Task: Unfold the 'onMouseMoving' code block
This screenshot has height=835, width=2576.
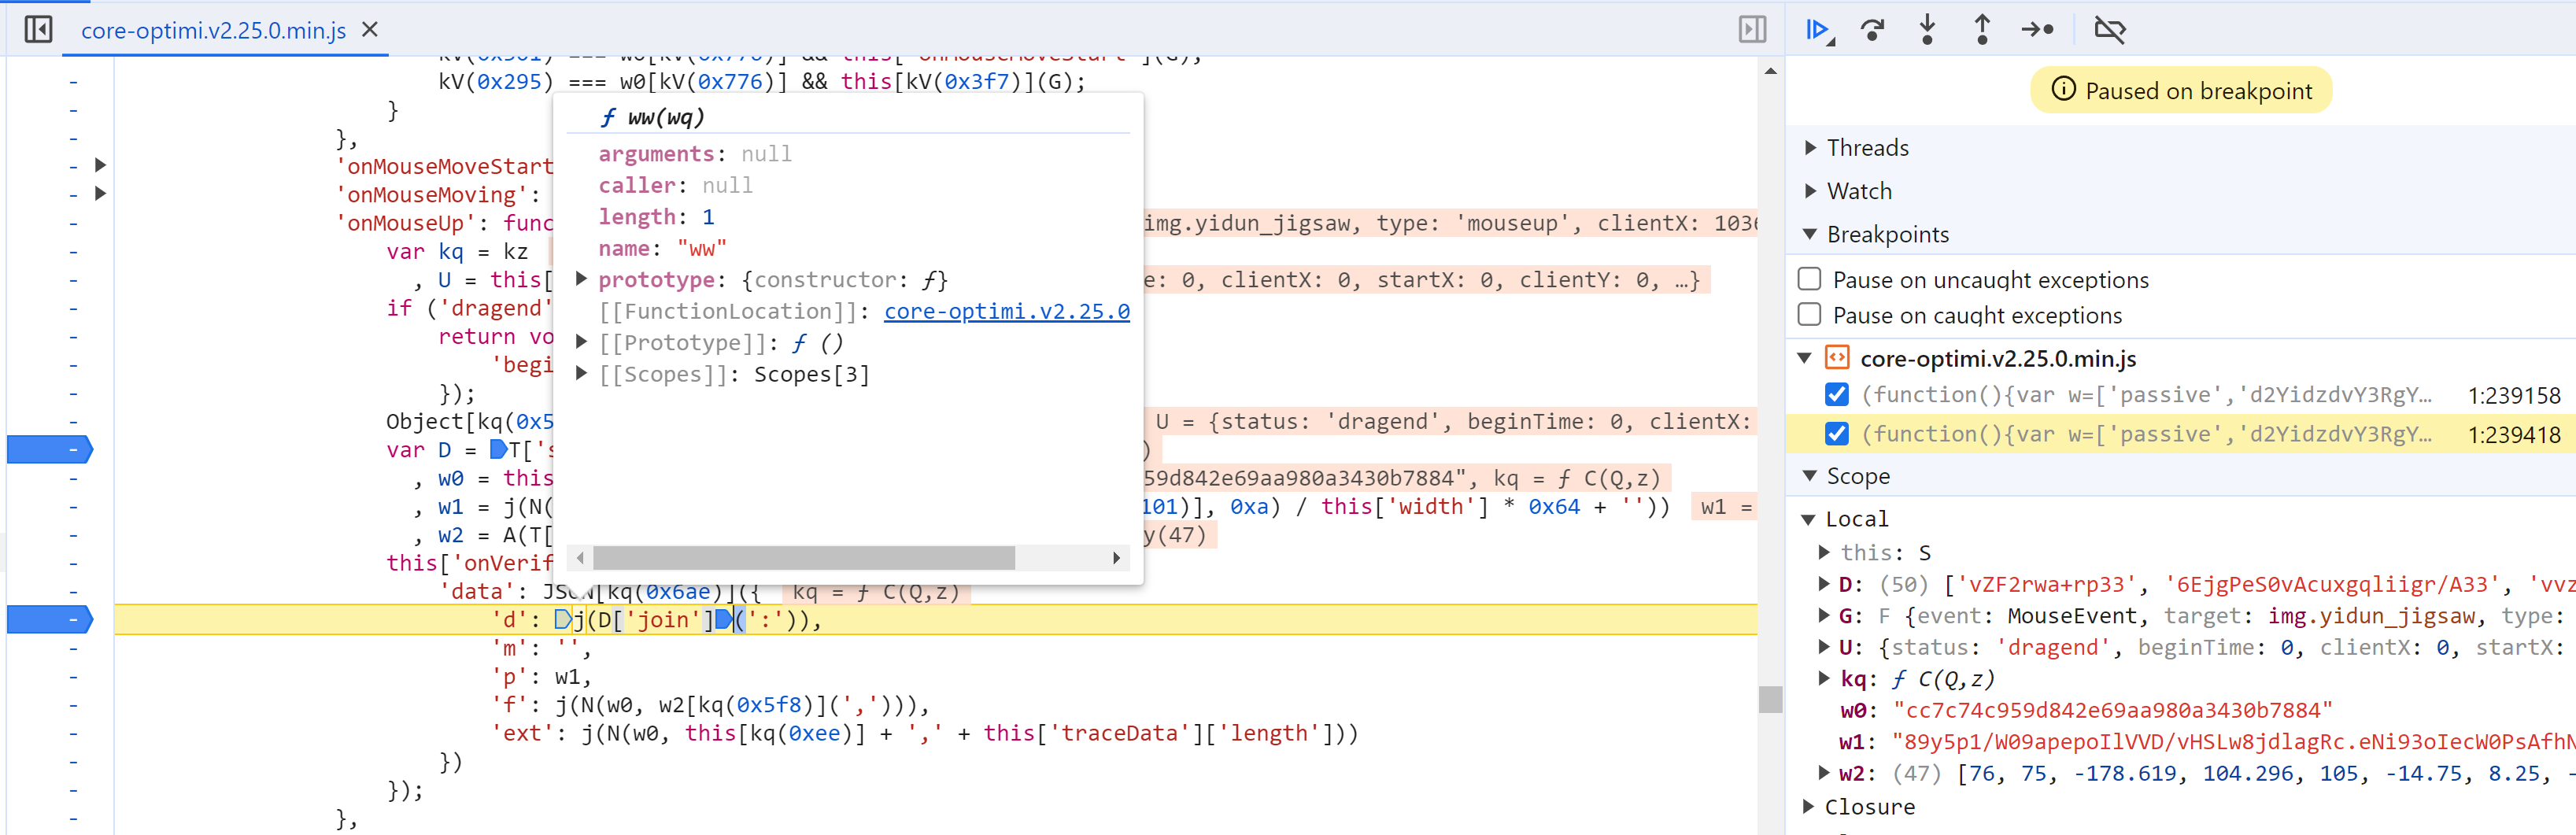Action: (100, 193)
